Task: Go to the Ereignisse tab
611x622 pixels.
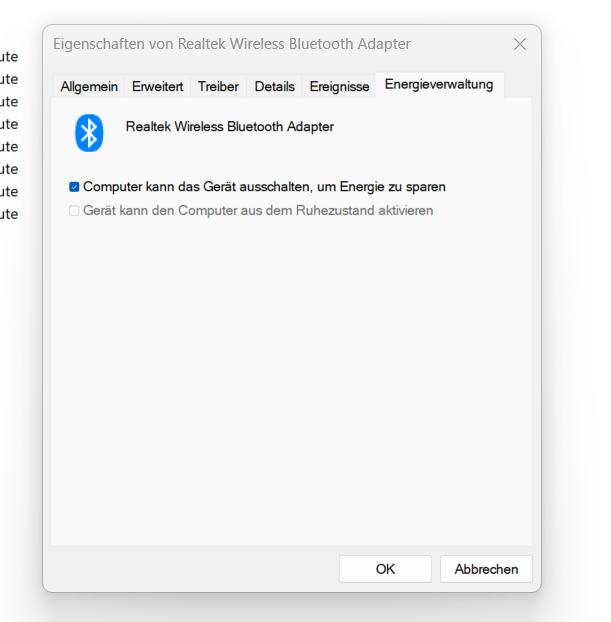Action: [339, 86]
